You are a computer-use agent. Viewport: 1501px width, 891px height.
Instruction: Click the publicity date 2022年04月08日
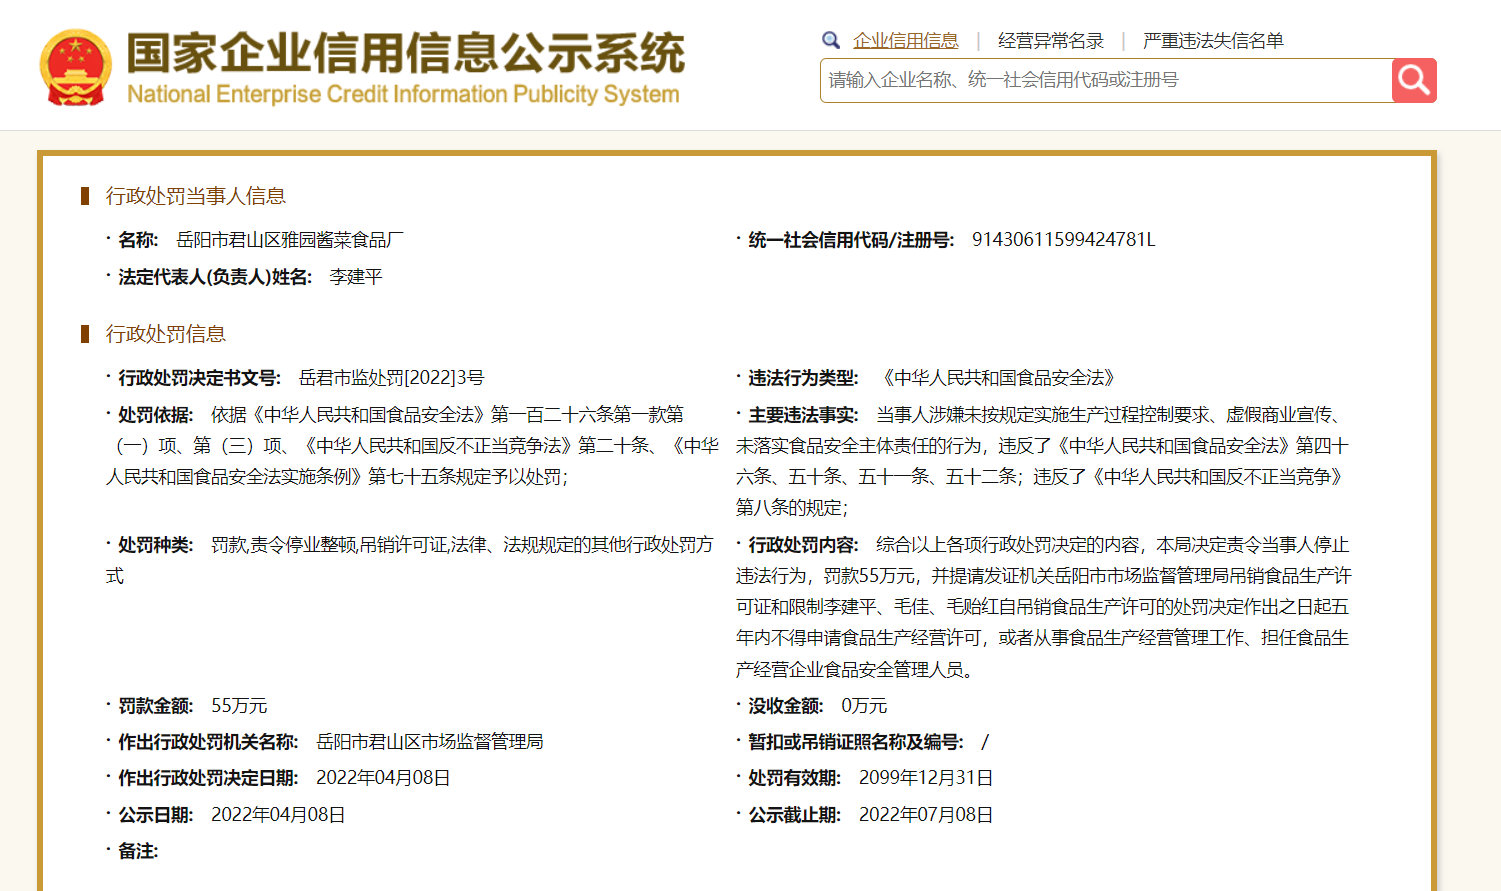pos(278,814)
